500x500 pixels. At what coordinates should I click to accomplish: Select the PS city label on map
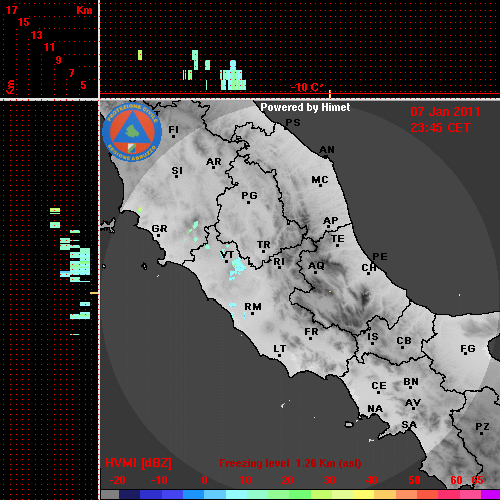tap(293, 123)
